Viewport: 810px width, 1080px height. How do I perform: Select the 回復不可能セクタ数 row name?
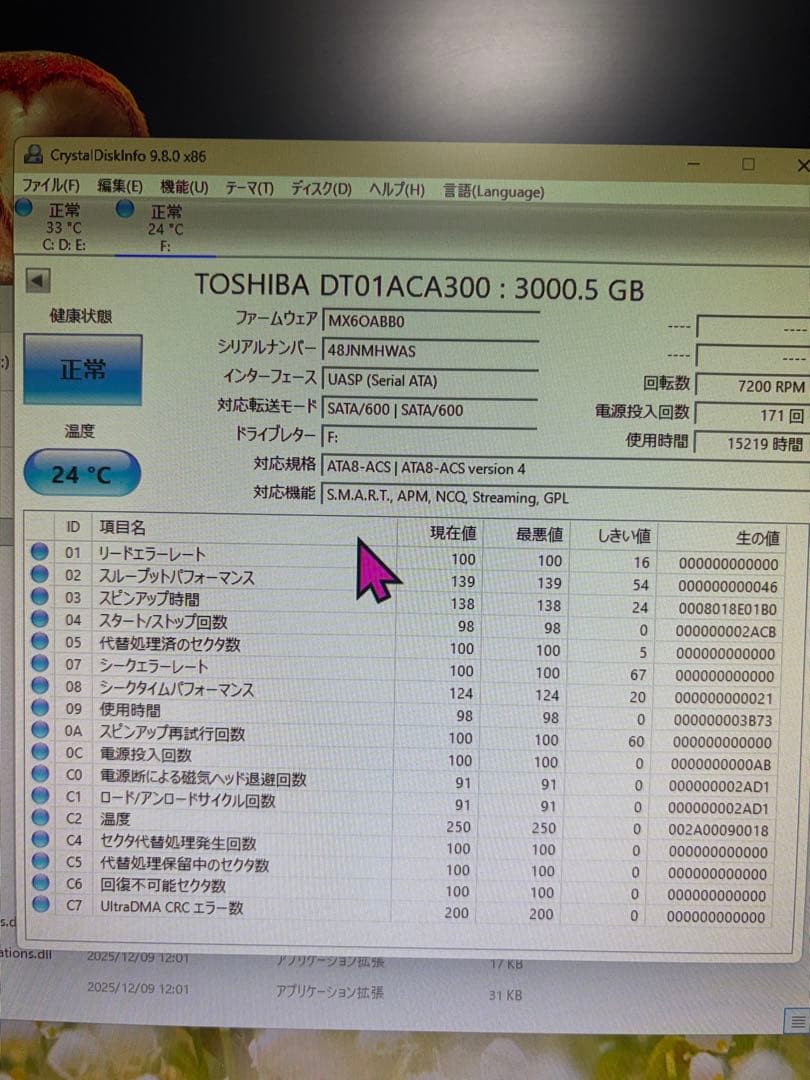(163, 885)
